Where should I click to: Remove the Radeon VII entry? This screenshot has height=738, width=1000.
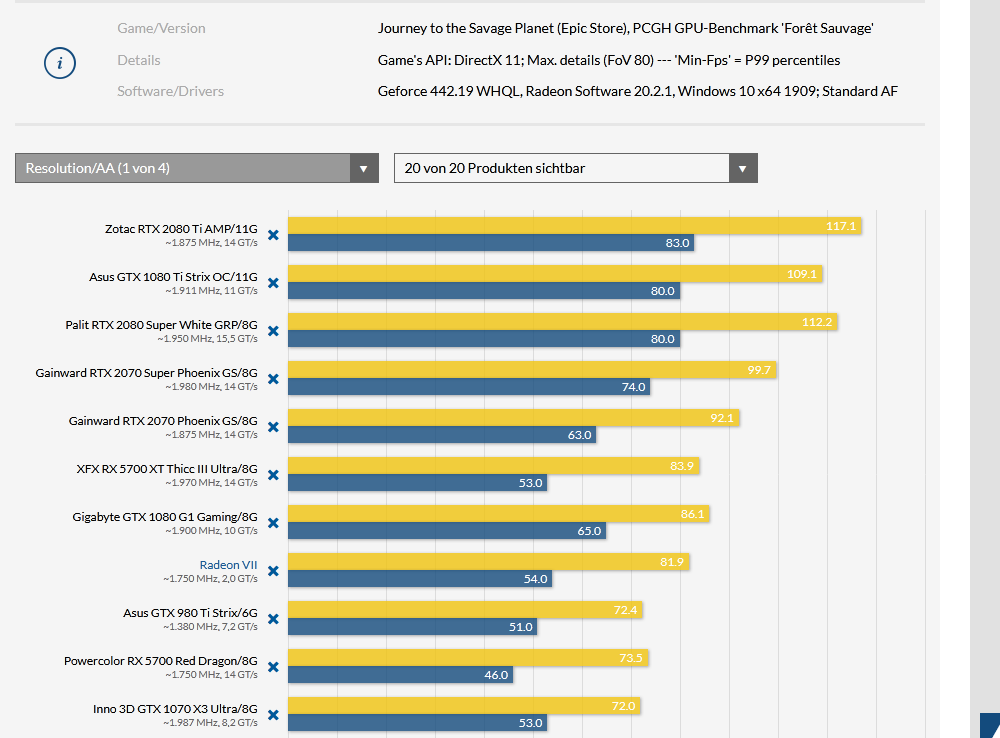pyautogui.click(x=273, y=571)
